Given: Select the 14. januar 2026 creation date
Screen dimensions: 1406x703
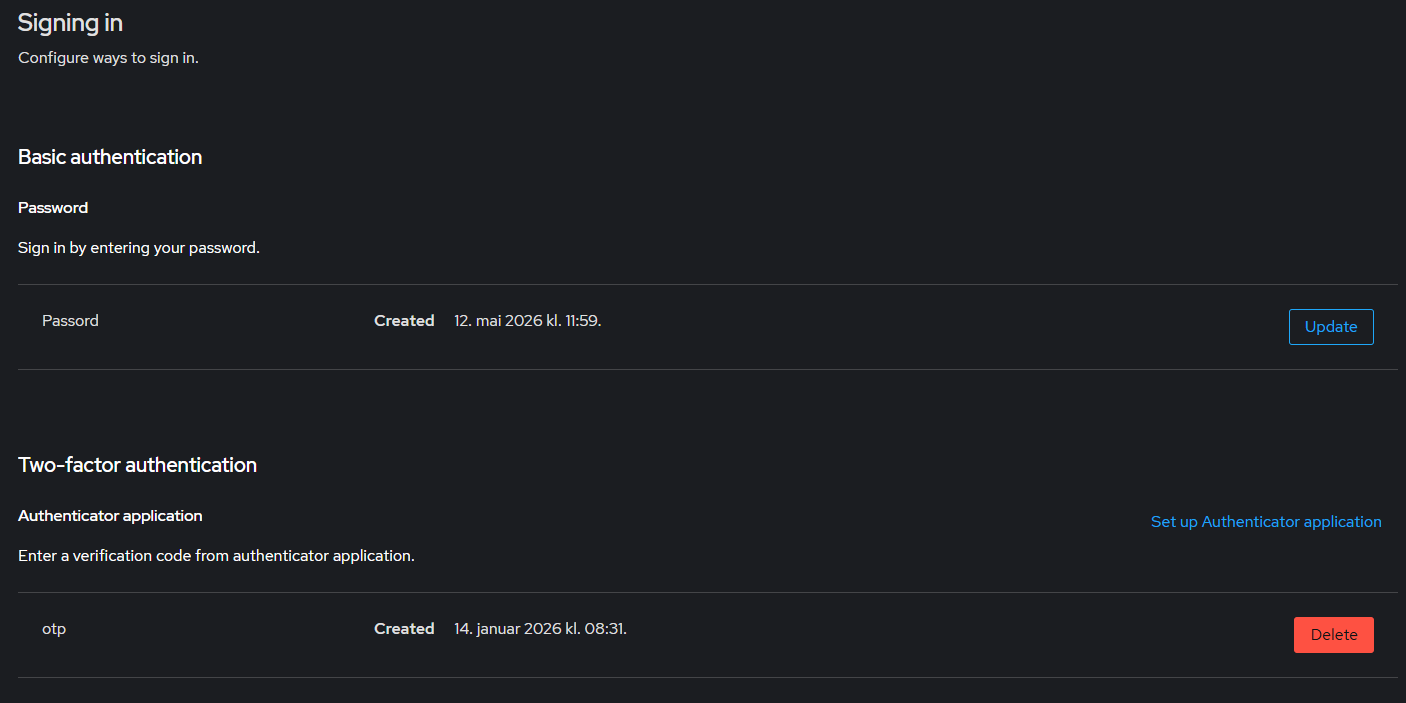Looking at the screenshot, I should (540, 629).
